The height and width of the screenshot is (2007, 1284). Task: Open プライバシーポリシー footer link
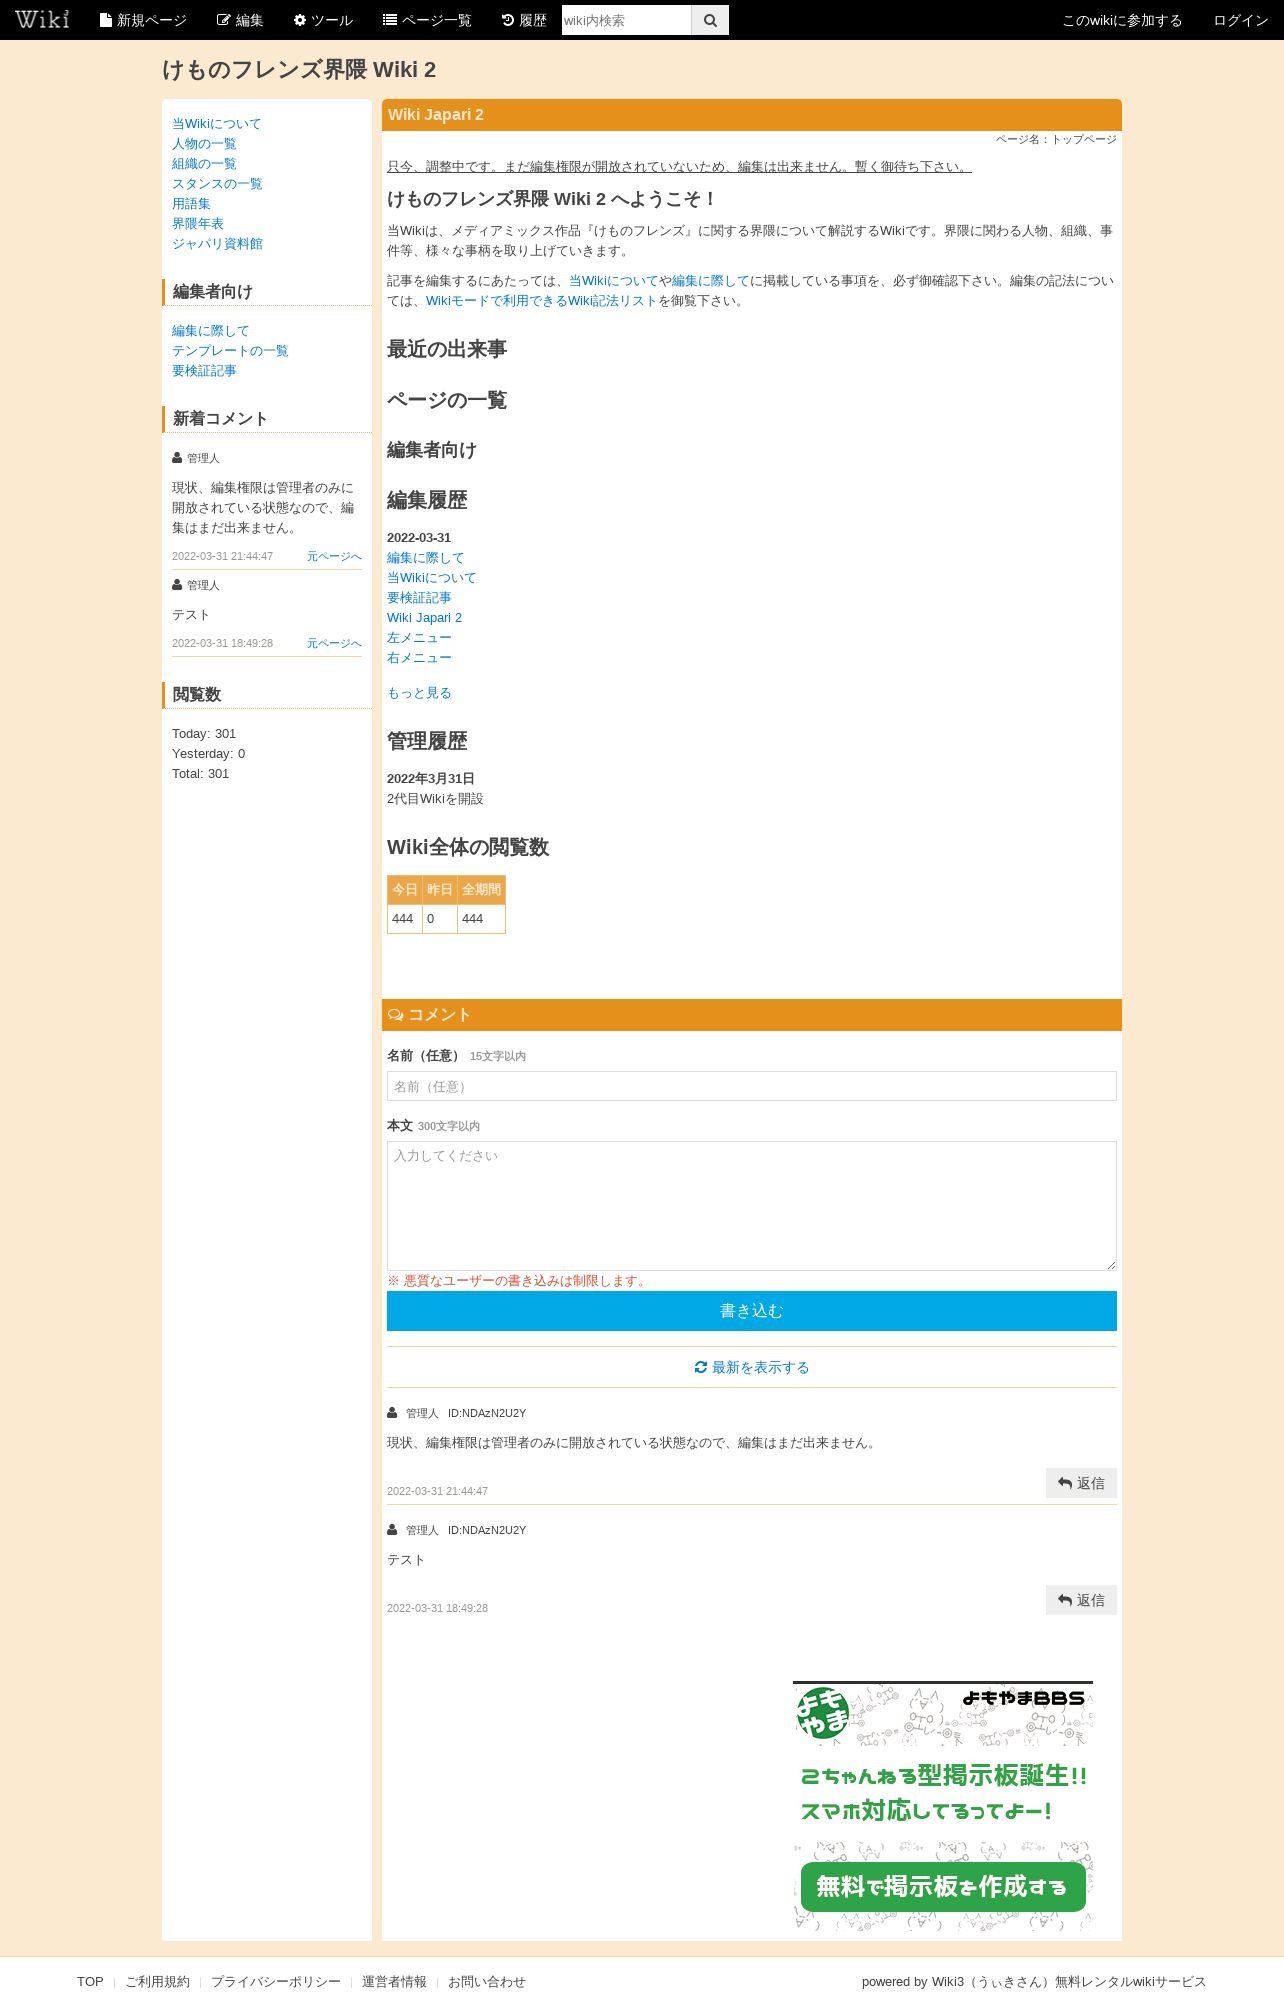click(x=276, y=1982)
